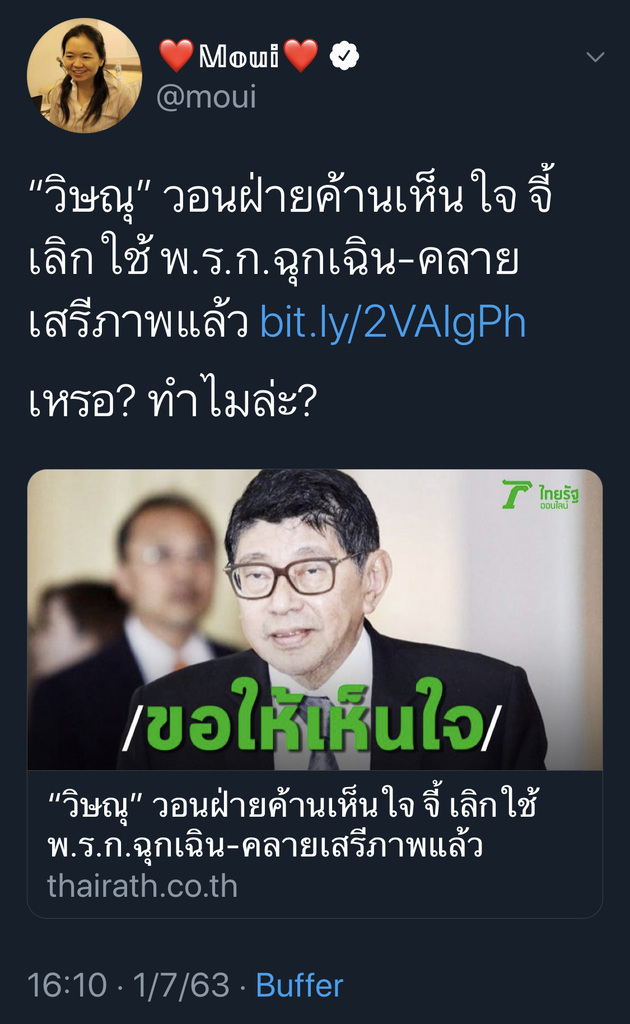Click the Moui display name
Viewport: 630px width, 1024px height.
239,56
